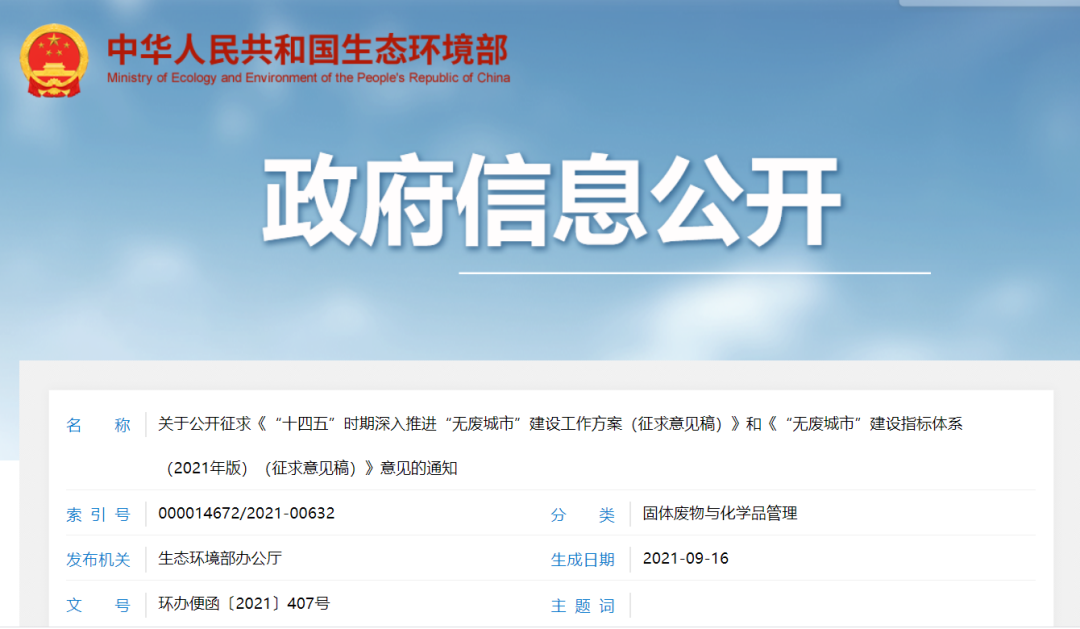Image resolution: width=1080 pixels, height=629 pixels.
Task: Click the first line of the notice title
Action: (560, 424)
